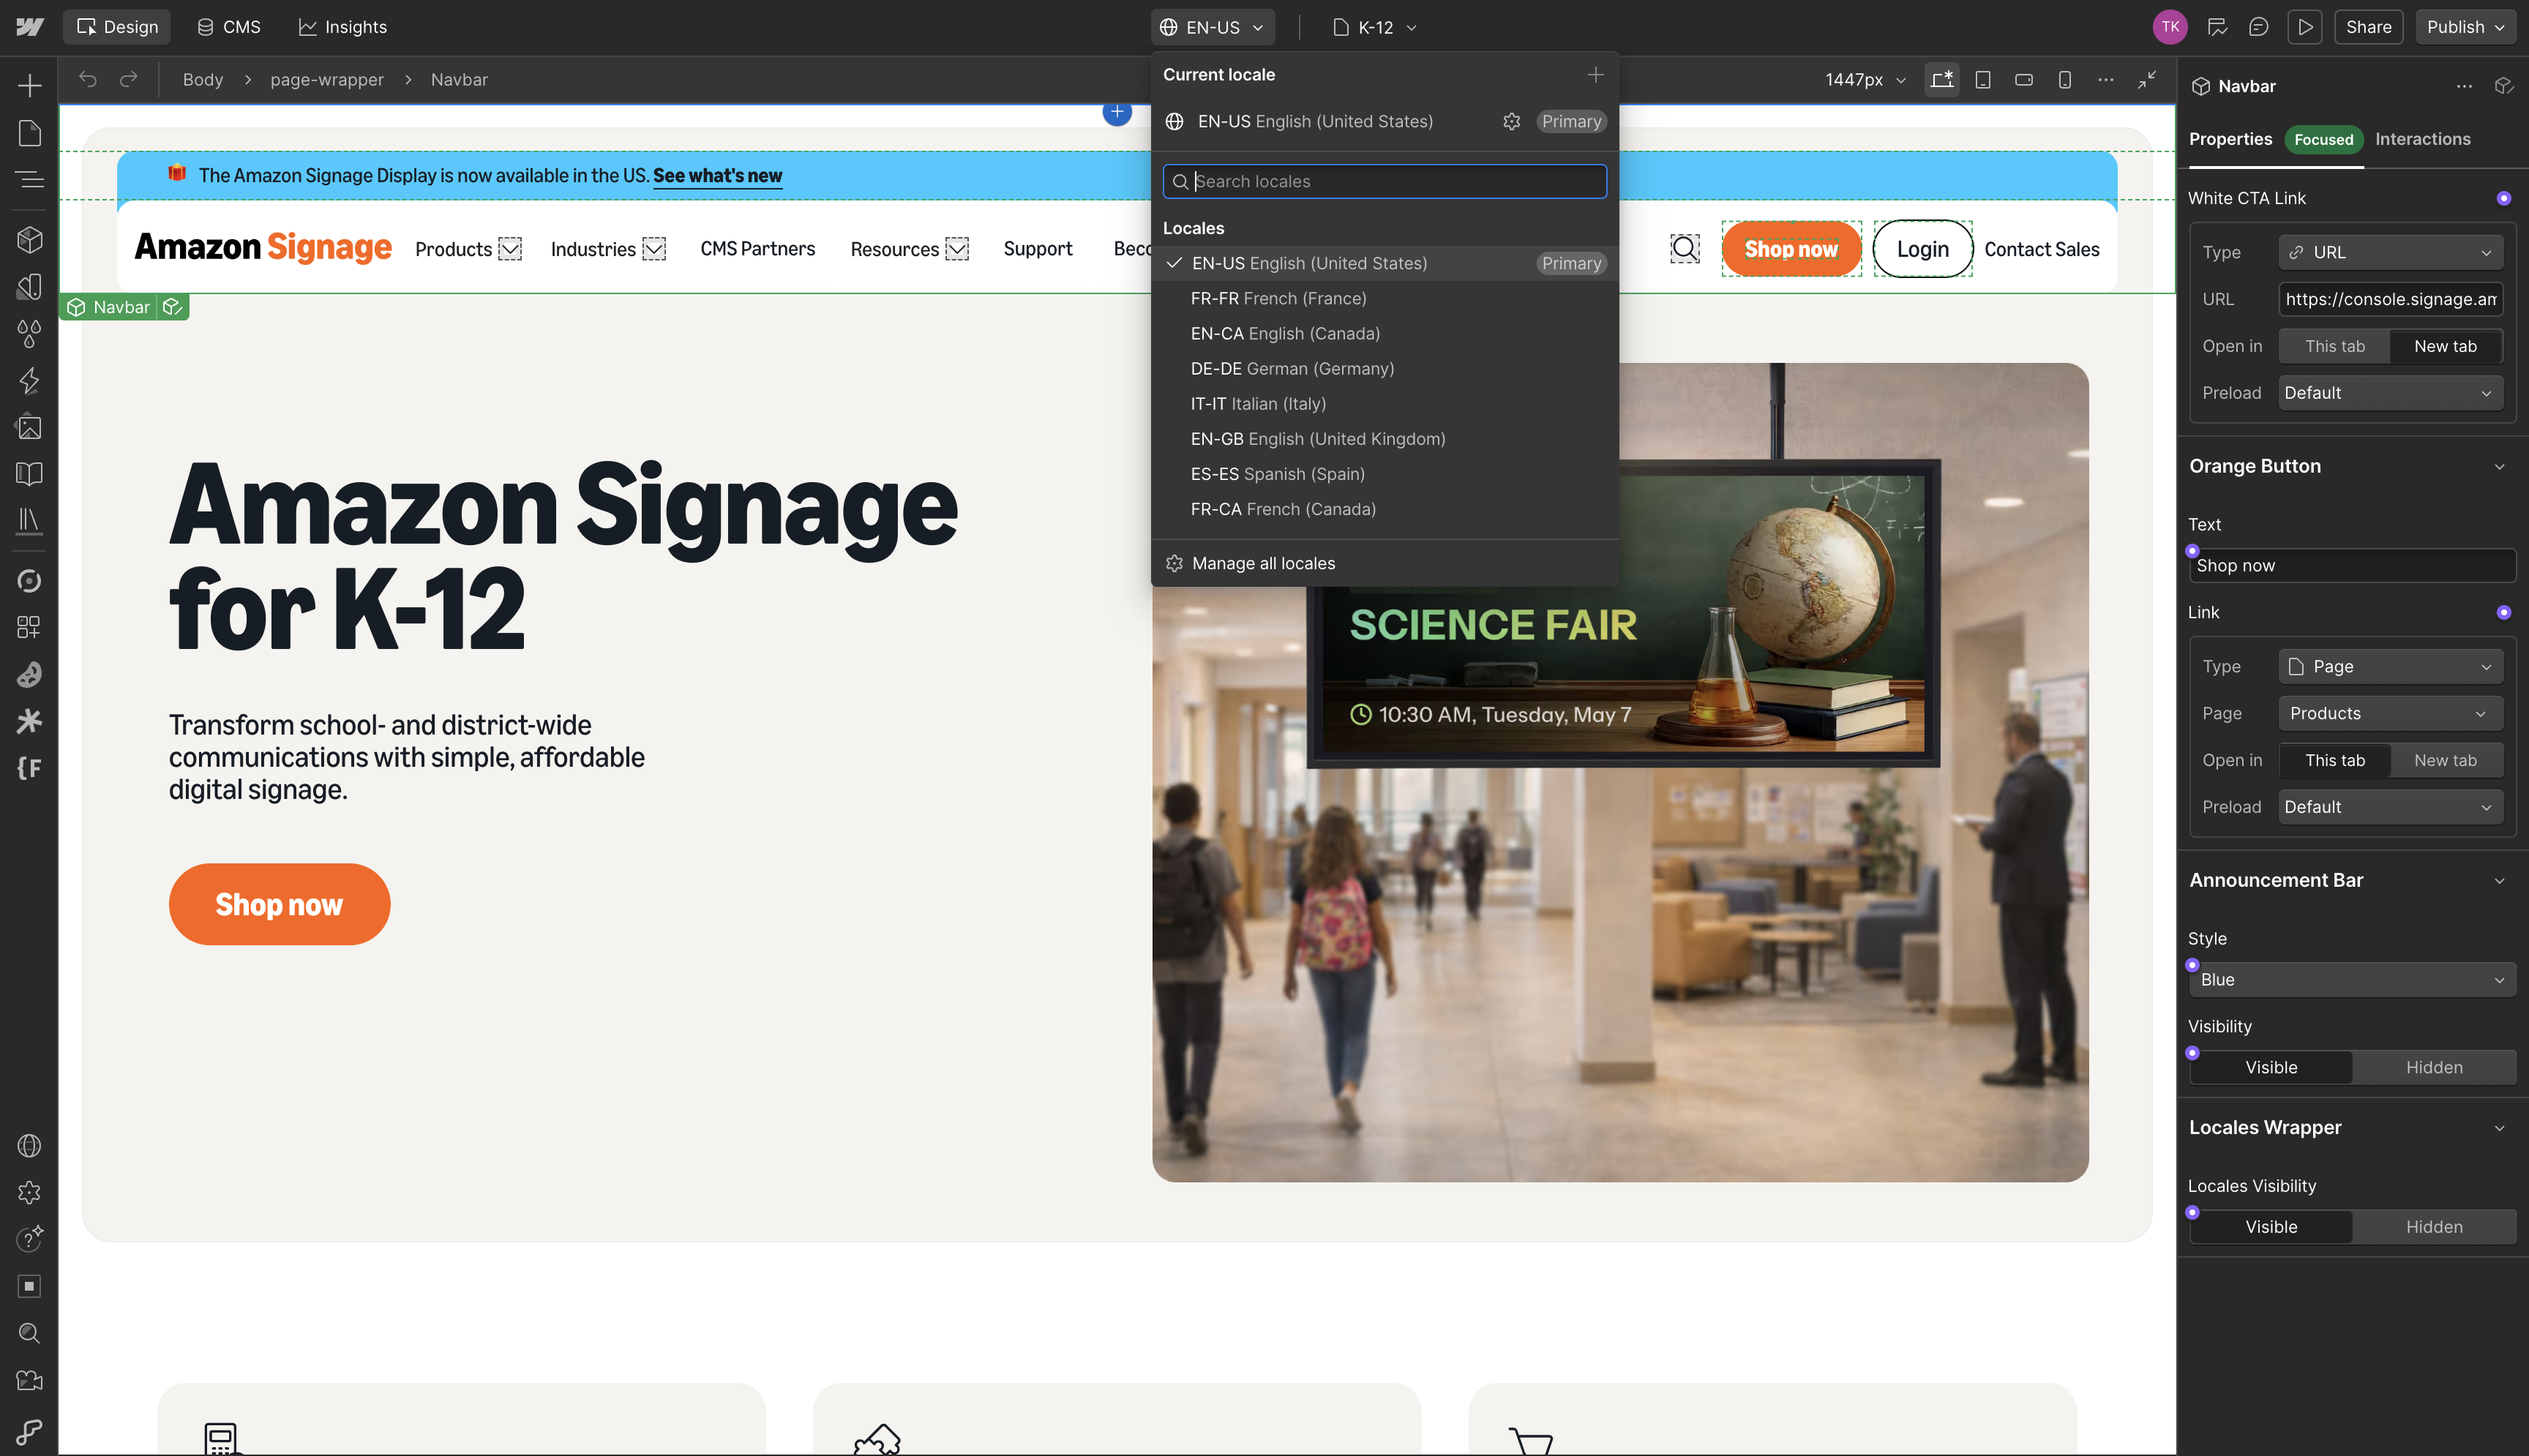Switch to the CMS tab
The image size is (2529, 1456).
coord(229,27)
